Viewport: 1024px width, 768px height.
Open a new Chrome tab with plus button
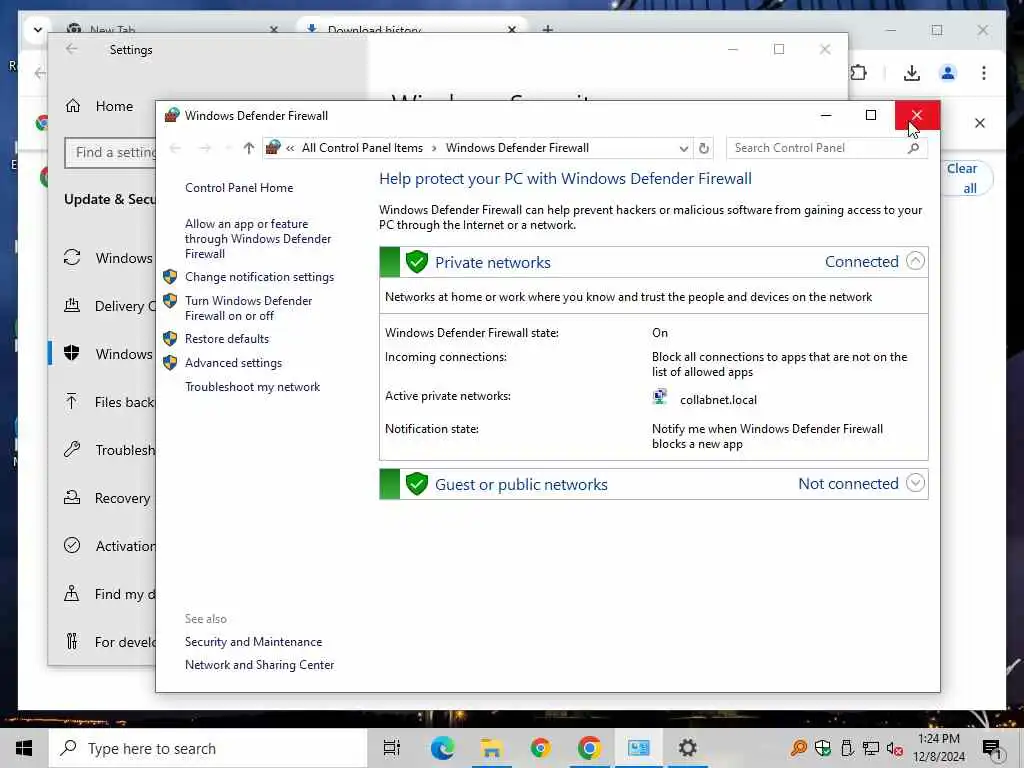point(547,29)
